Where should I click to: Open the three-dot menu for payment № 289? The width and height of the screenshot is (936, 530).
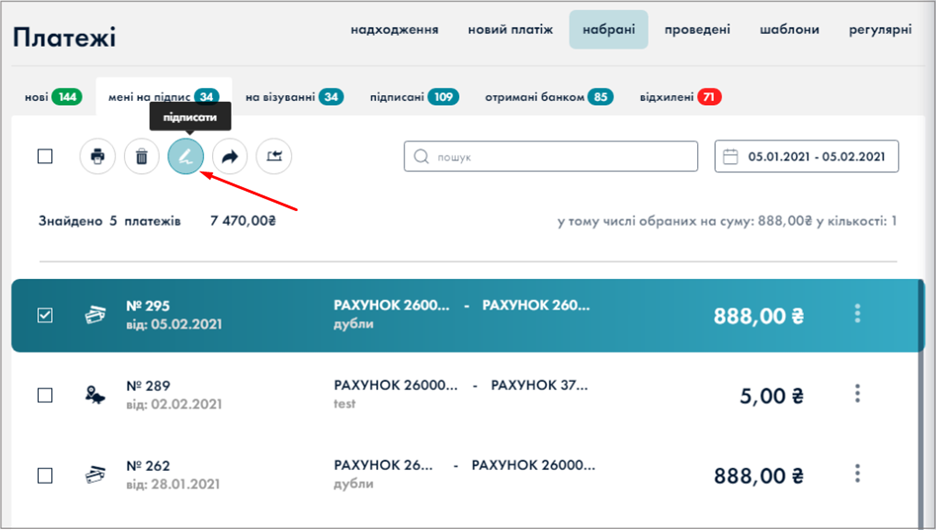857,394
